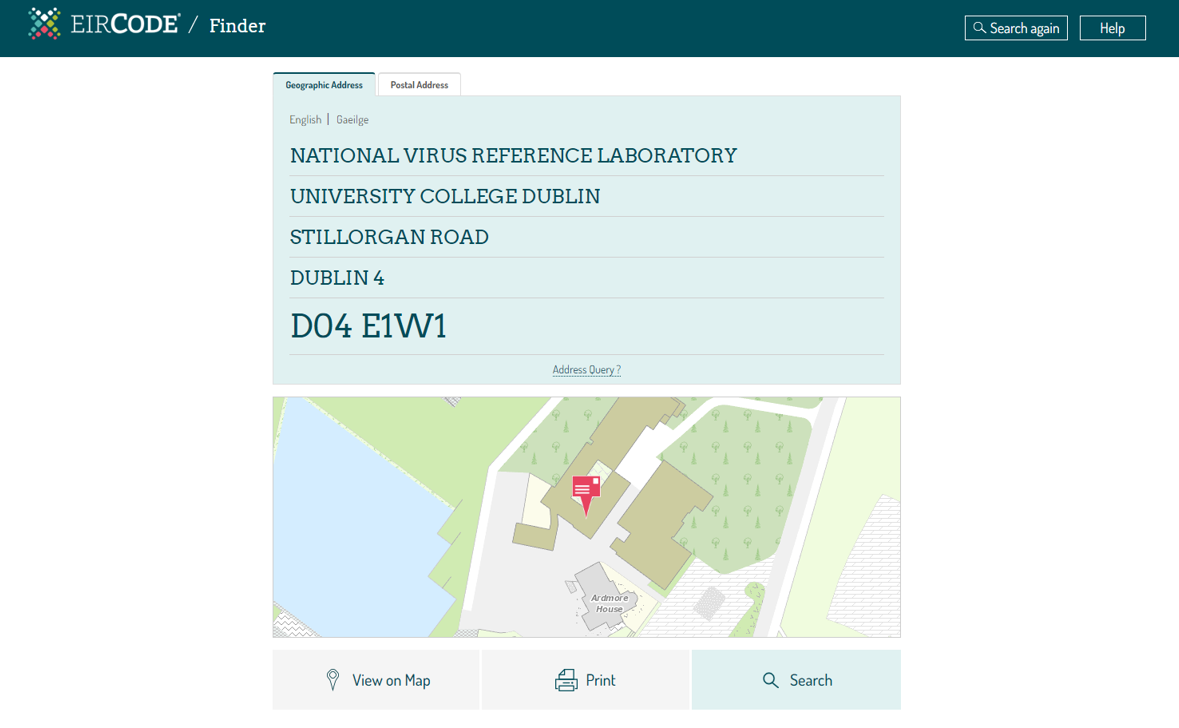Click the Finder heading in the header

237,26
